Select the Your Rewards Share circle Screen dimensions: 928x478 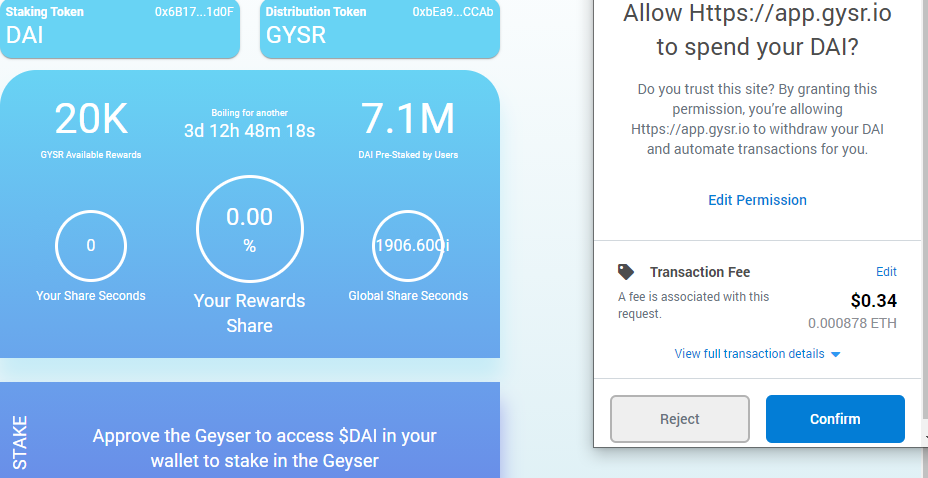pos(250,228)
